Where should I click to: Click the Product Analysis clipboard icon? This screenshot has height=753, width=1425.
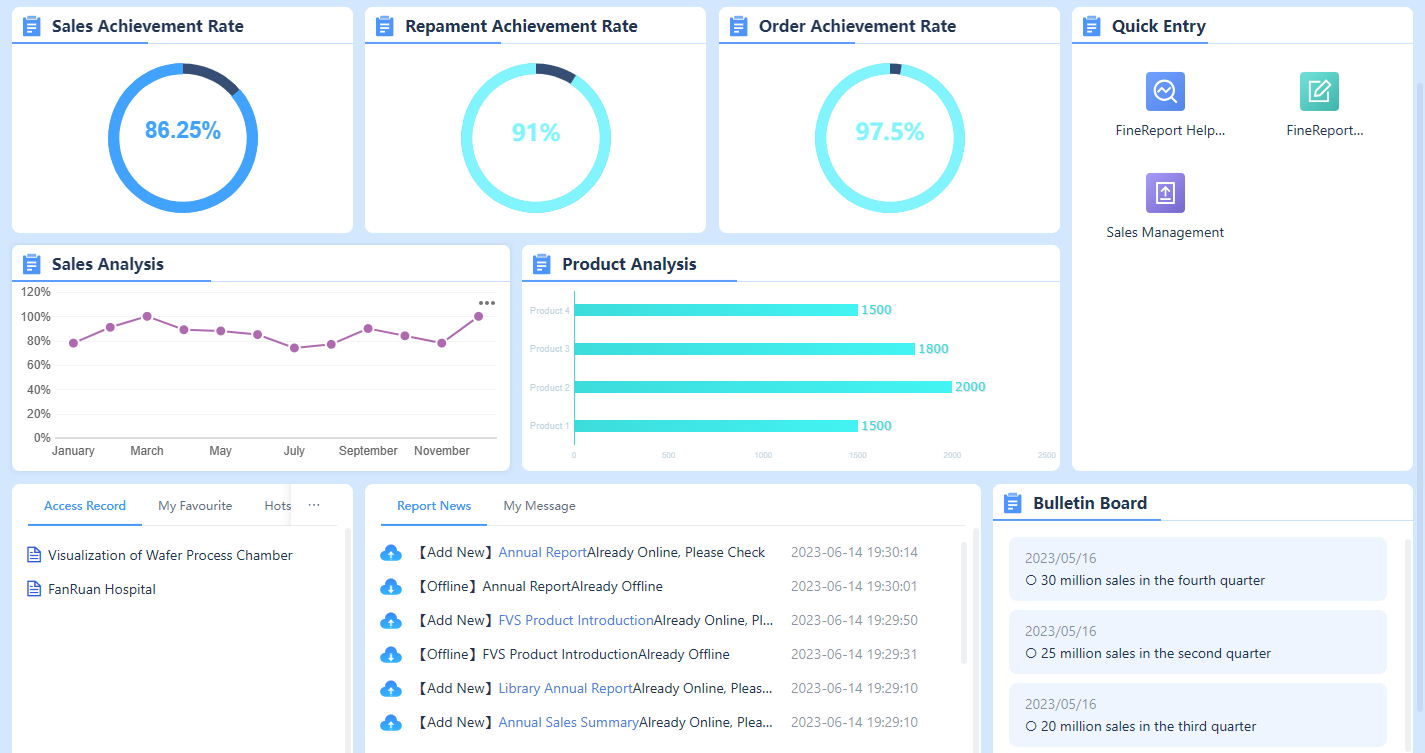click(x=541, y=263)
